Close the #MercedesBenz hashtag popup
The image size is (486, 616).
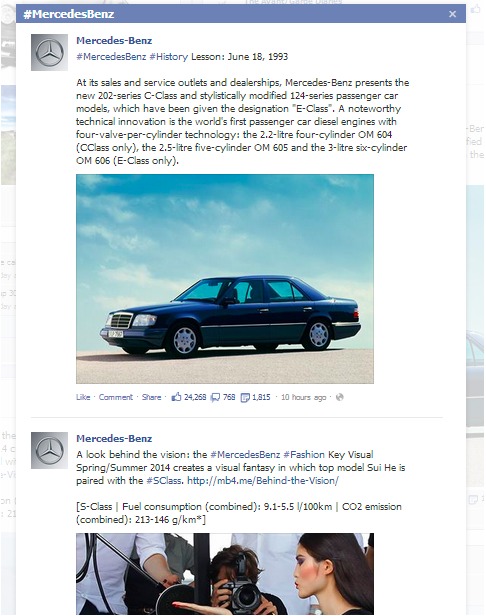452,14
